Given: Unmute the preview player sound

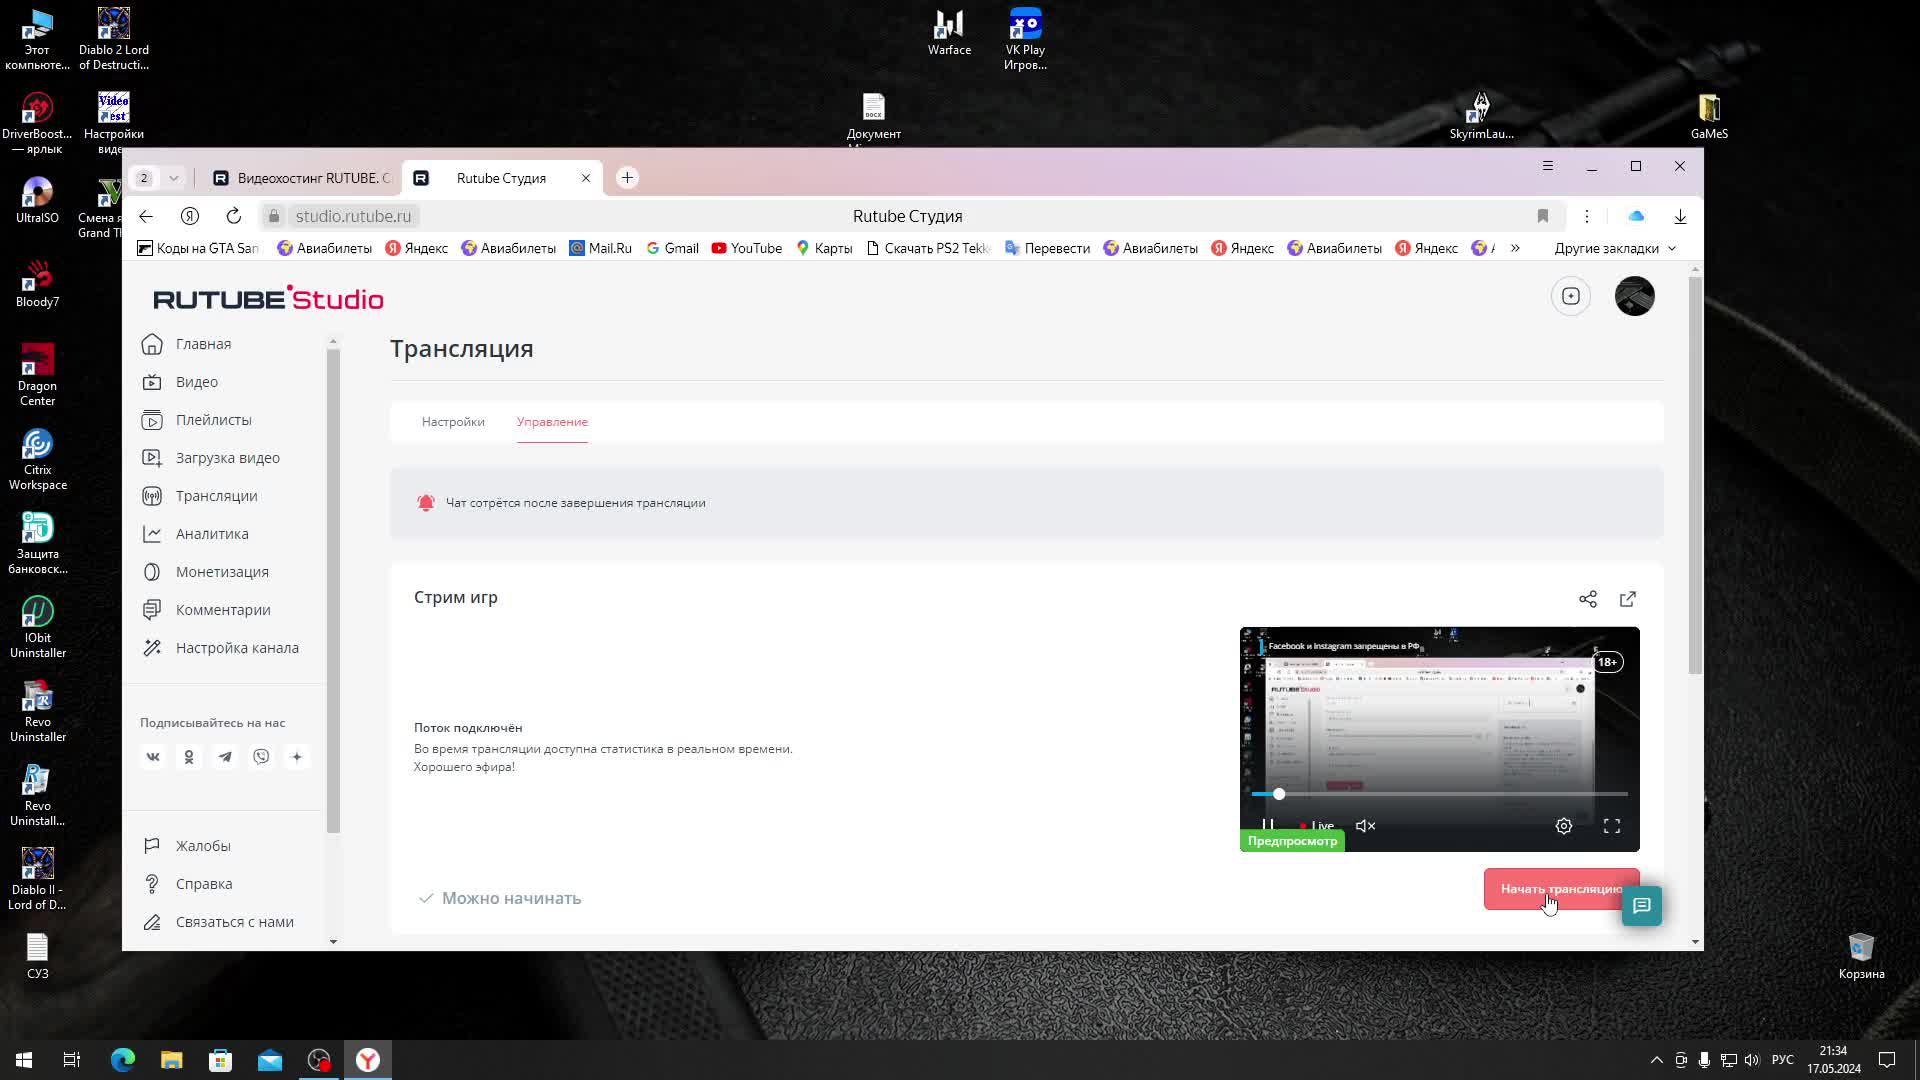Looking at the screenshot, I should point(1366,826).
